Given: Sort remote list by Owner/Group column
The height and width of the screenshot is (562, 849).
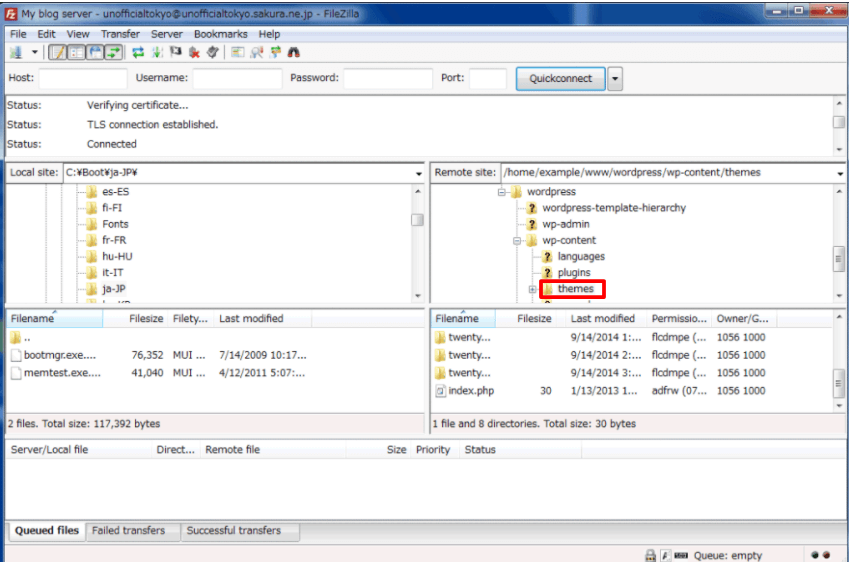Looking at the screenshot, I should [x=744, y=318].
